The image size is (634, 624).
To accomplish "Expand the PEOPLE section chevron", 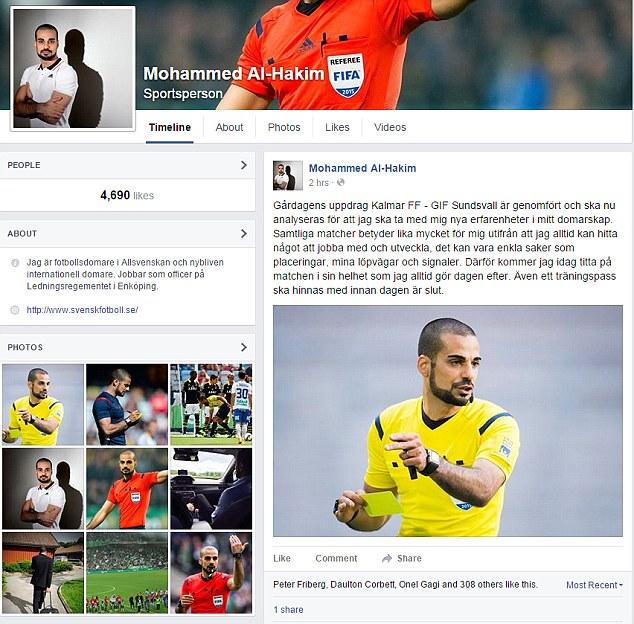I will pyautogui.click(x=243, y=165).
